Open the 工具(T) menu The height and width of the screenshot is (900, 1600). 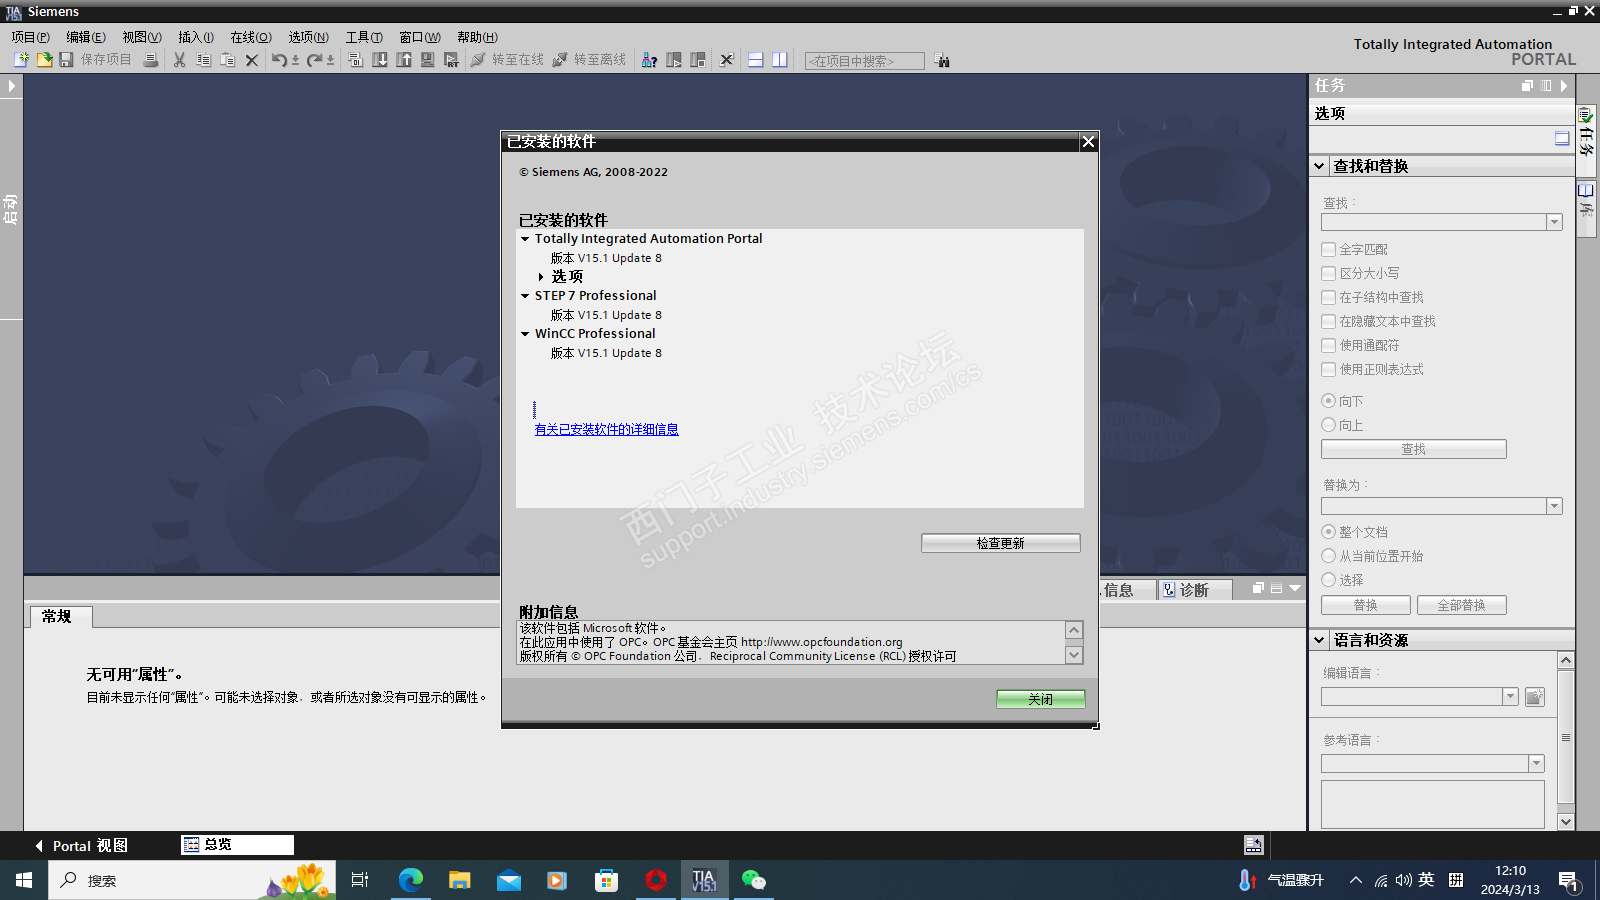(364, 37)
